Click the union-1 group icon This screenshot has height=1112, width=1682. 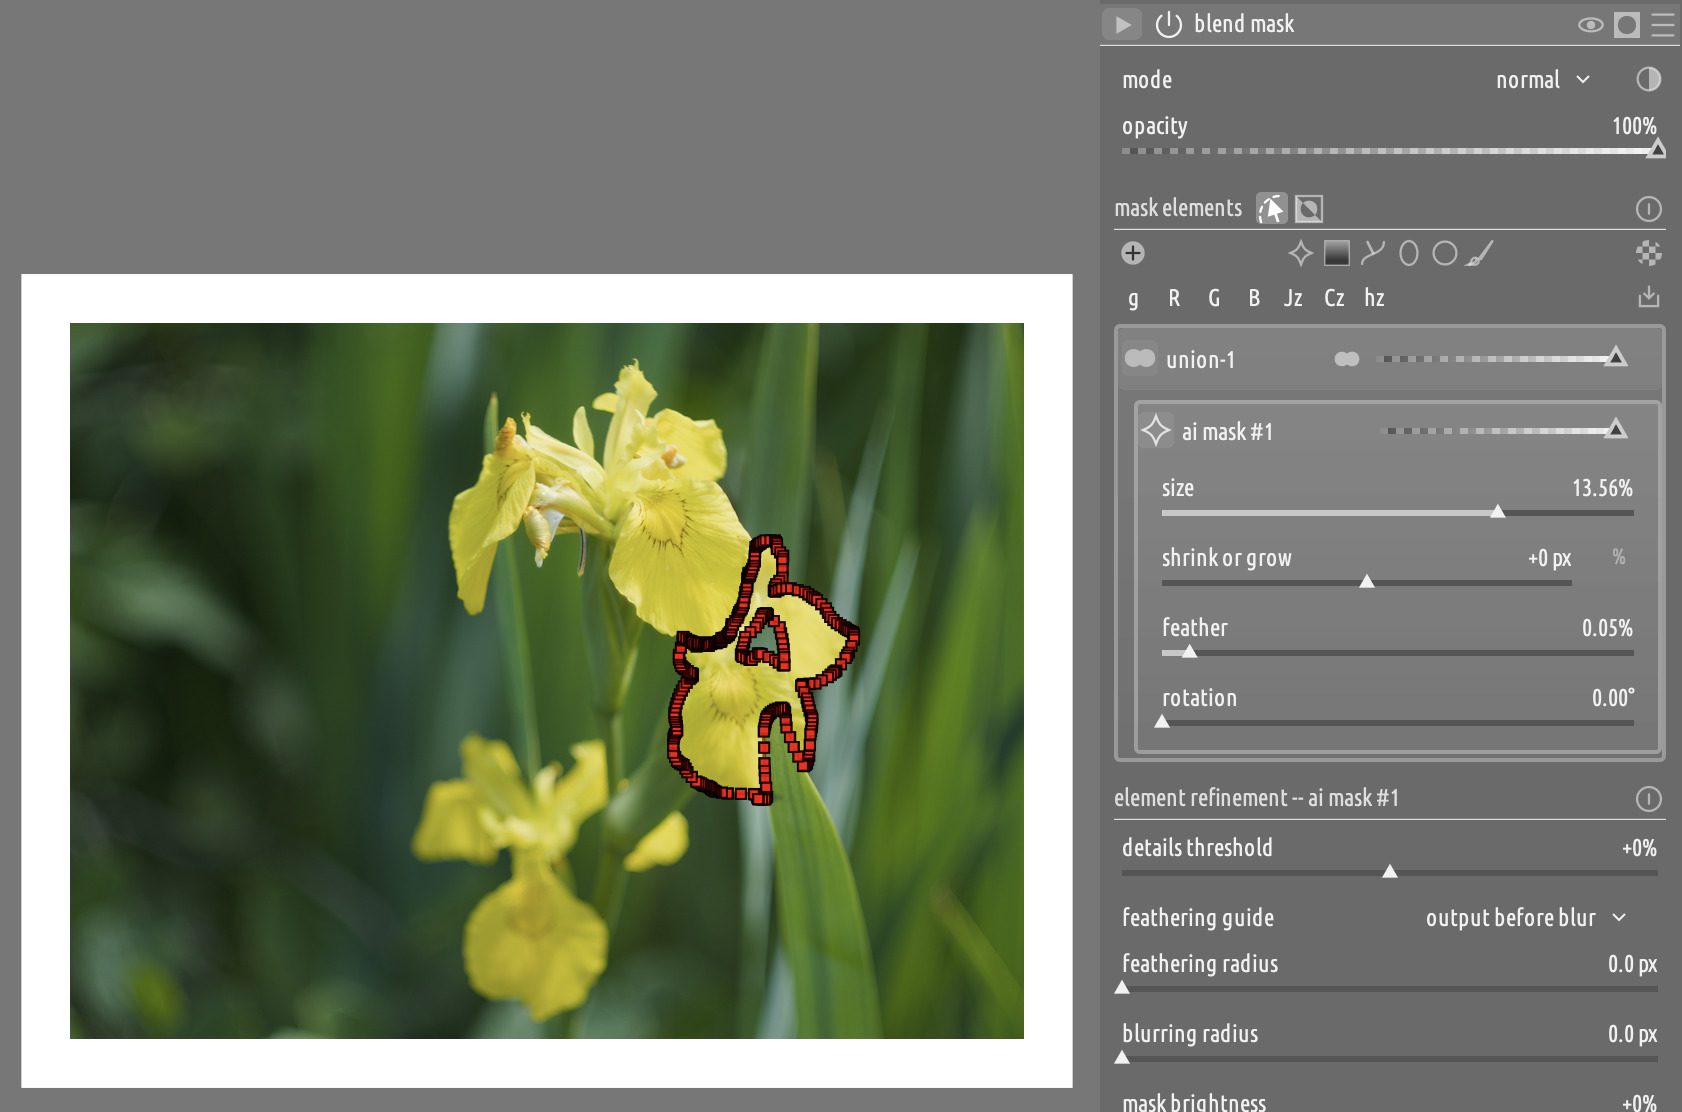[1140, 358]
